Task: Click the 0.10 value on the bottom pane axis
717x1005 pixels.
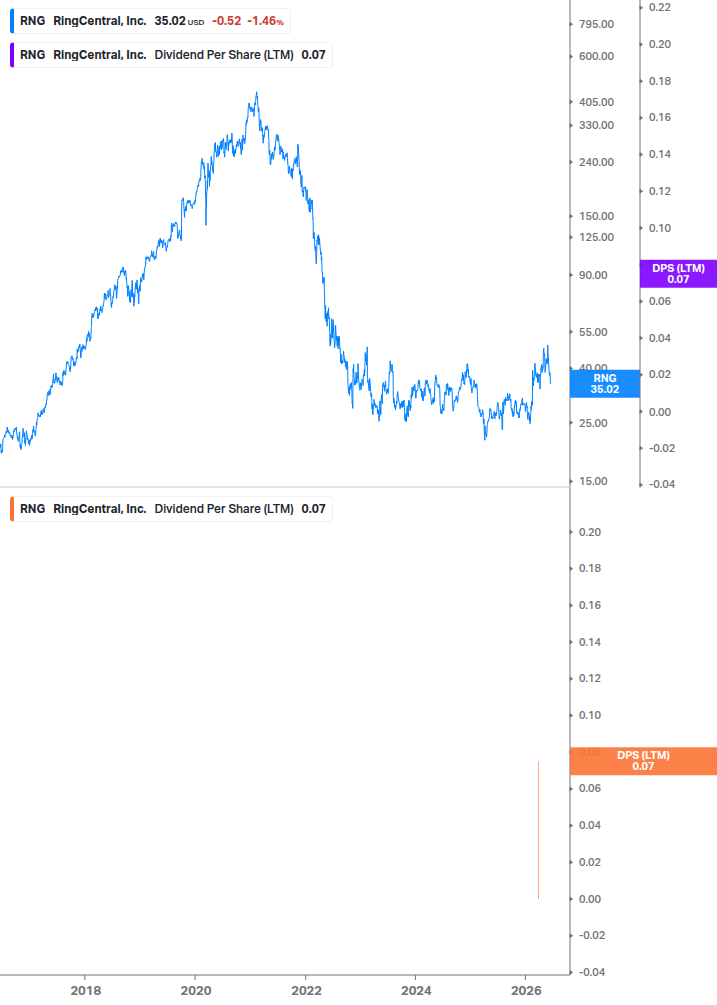Action: (589, 715)
